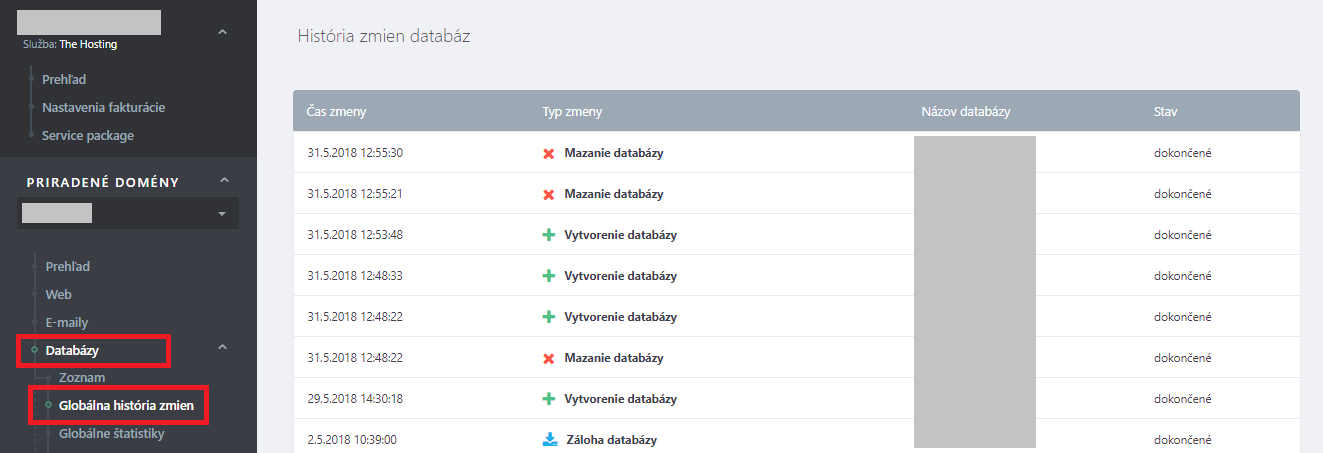The width and height of the screenshot is (1323, 453).
Task: Collapse the The Hosting service section
Action: (x=223, y=33)
